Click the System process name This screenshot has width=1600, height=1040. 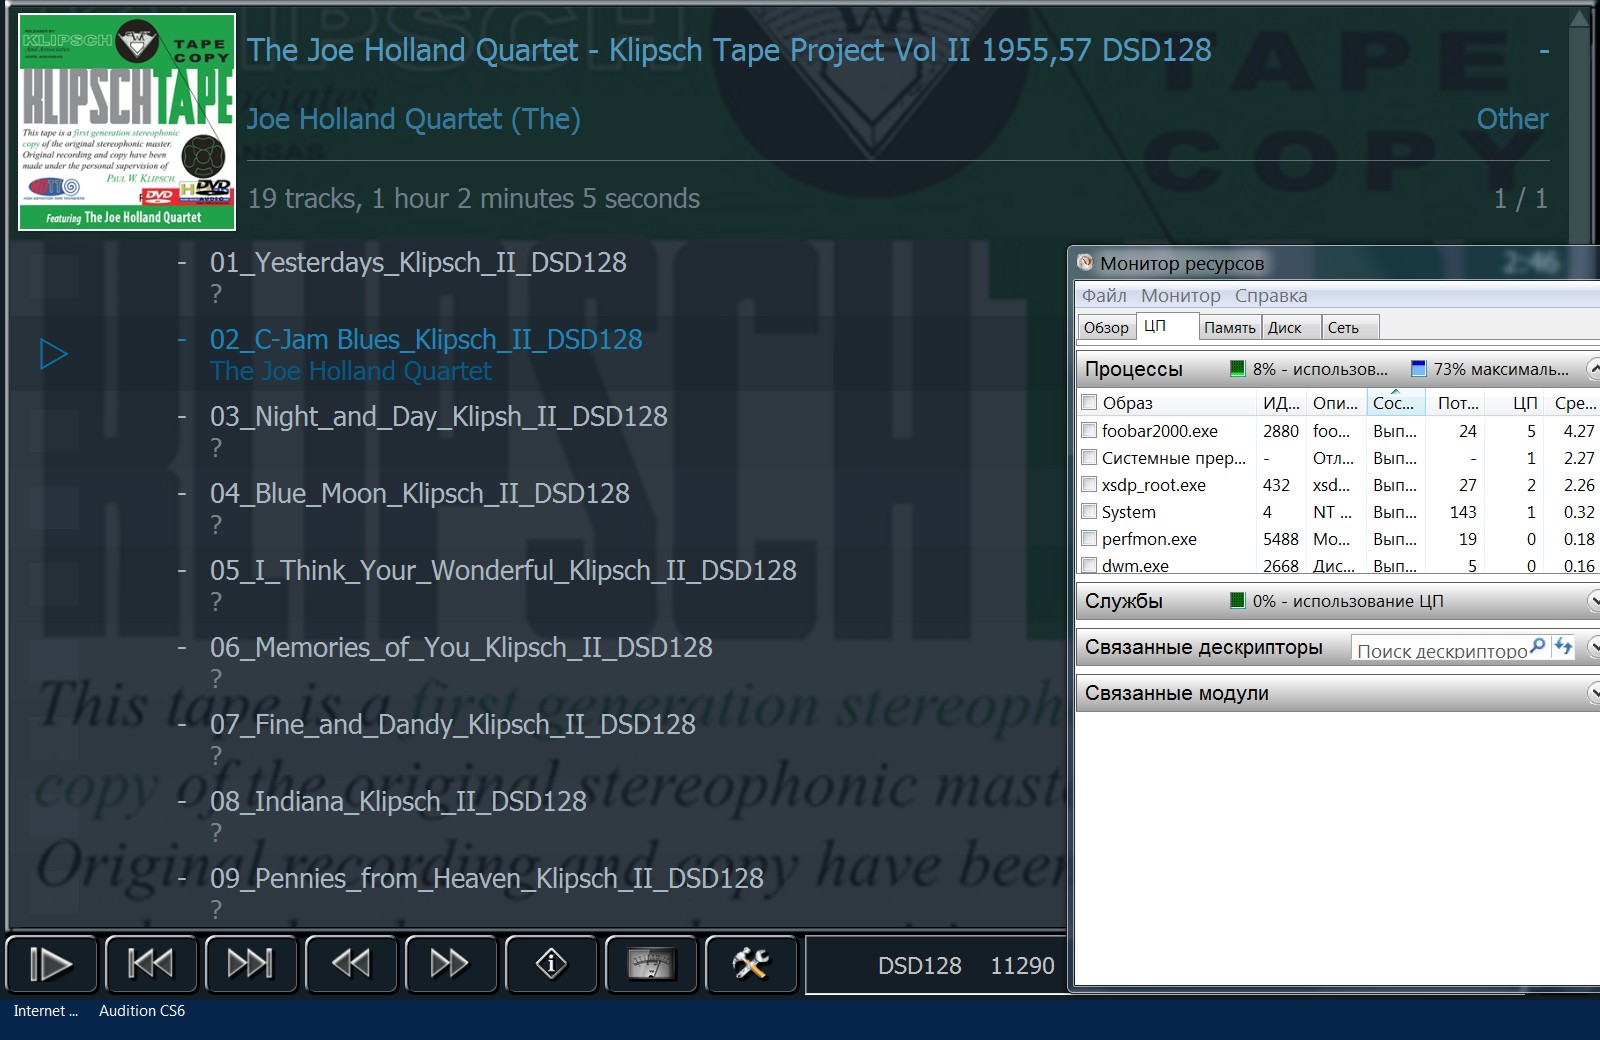1129,512
